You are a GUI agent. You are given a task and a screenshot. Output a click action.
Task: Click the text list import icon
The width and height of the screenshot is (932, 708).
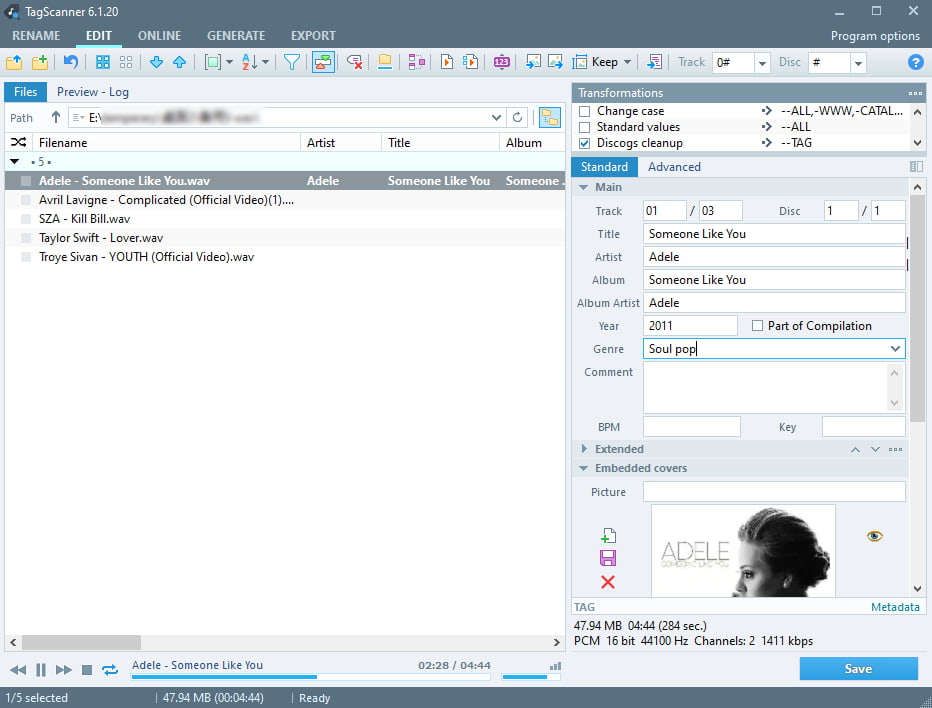[654, 62]
